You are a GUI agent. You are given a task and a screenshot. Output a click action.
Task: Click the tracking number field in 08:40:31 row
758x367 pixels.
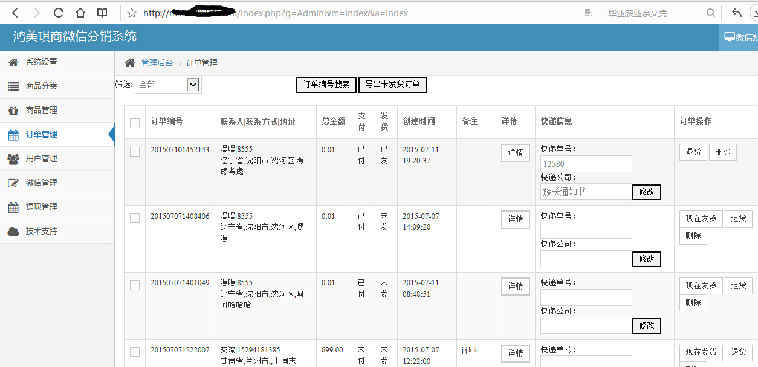point(586,297)
